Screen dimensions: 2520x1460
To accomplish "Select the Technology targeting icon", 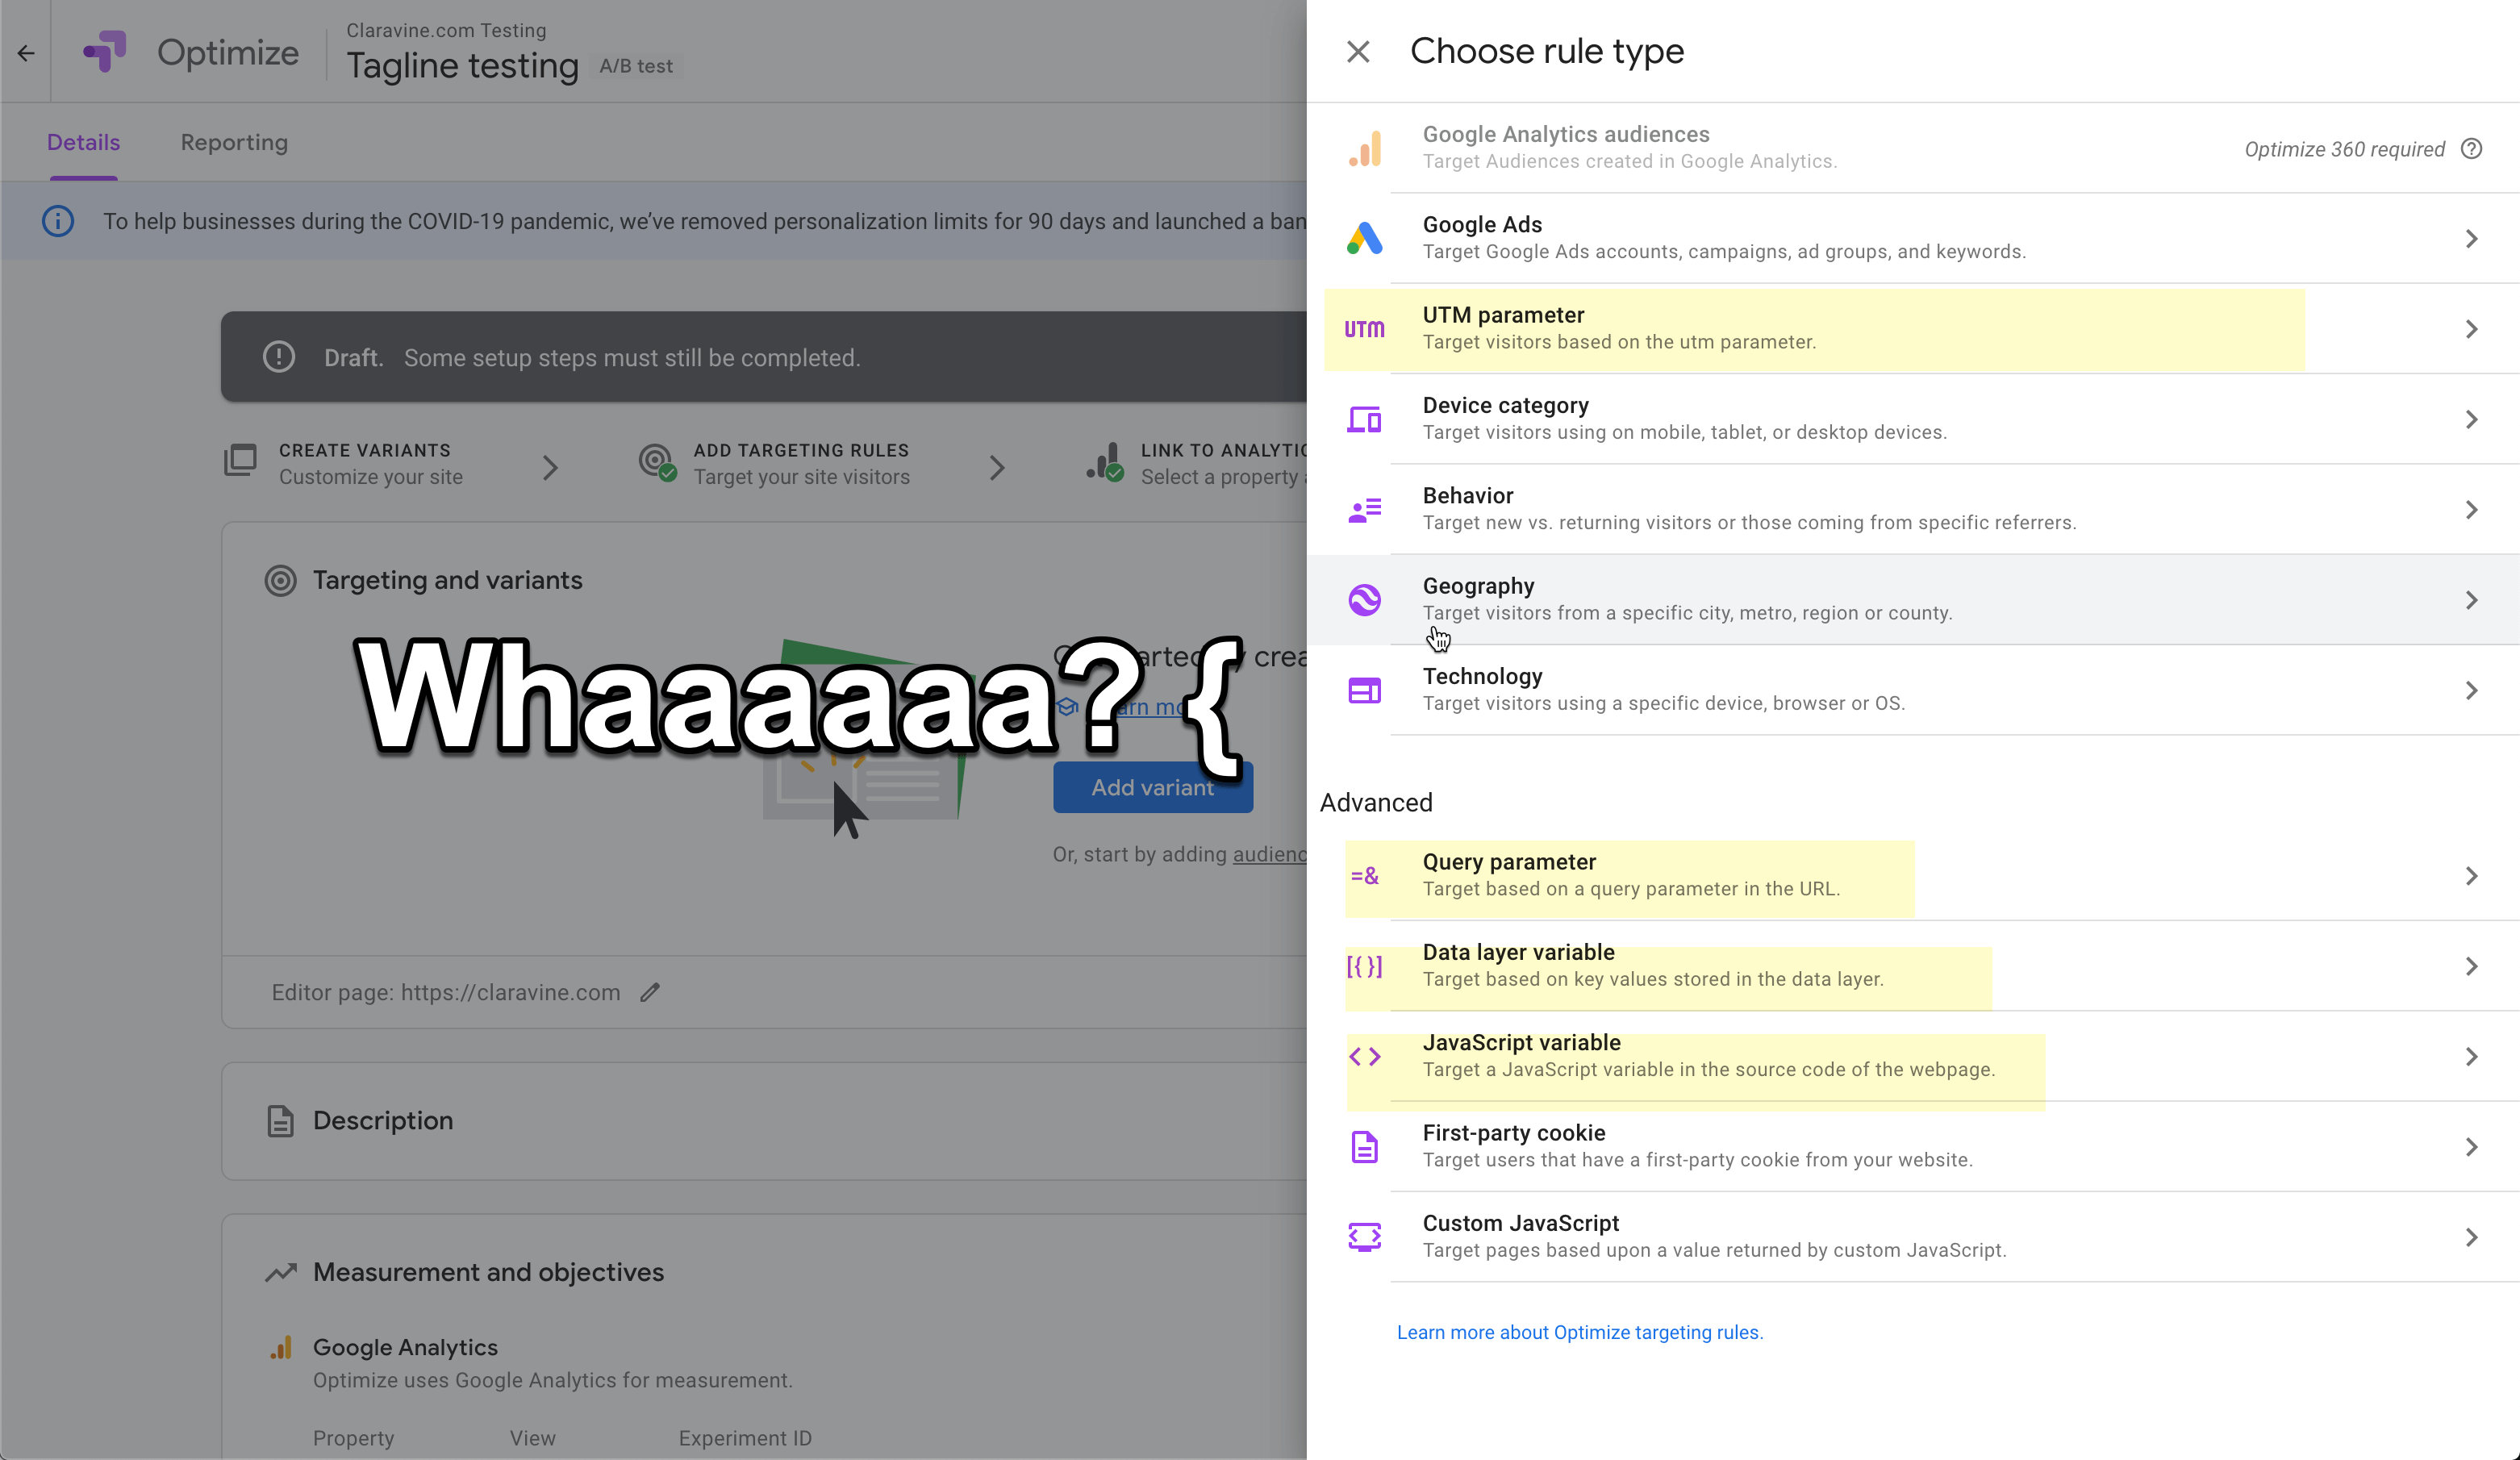I will pos(1366,690).
